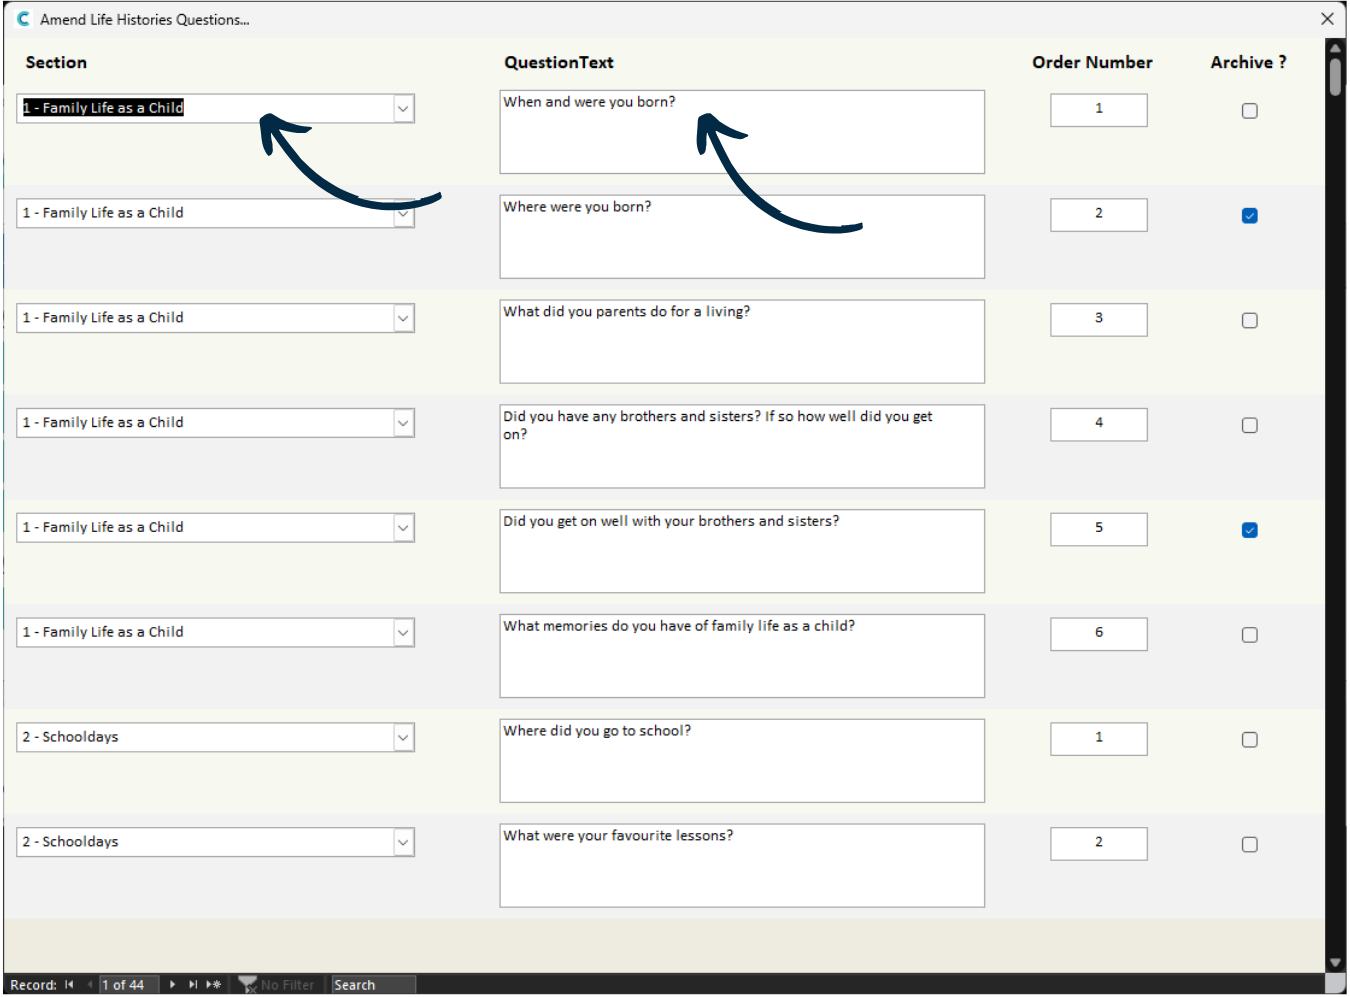The width and height of the screenshot is (1350, 997).
Task: Tick Archive for 'When and were you born?'
Action: coord(1249,111)
